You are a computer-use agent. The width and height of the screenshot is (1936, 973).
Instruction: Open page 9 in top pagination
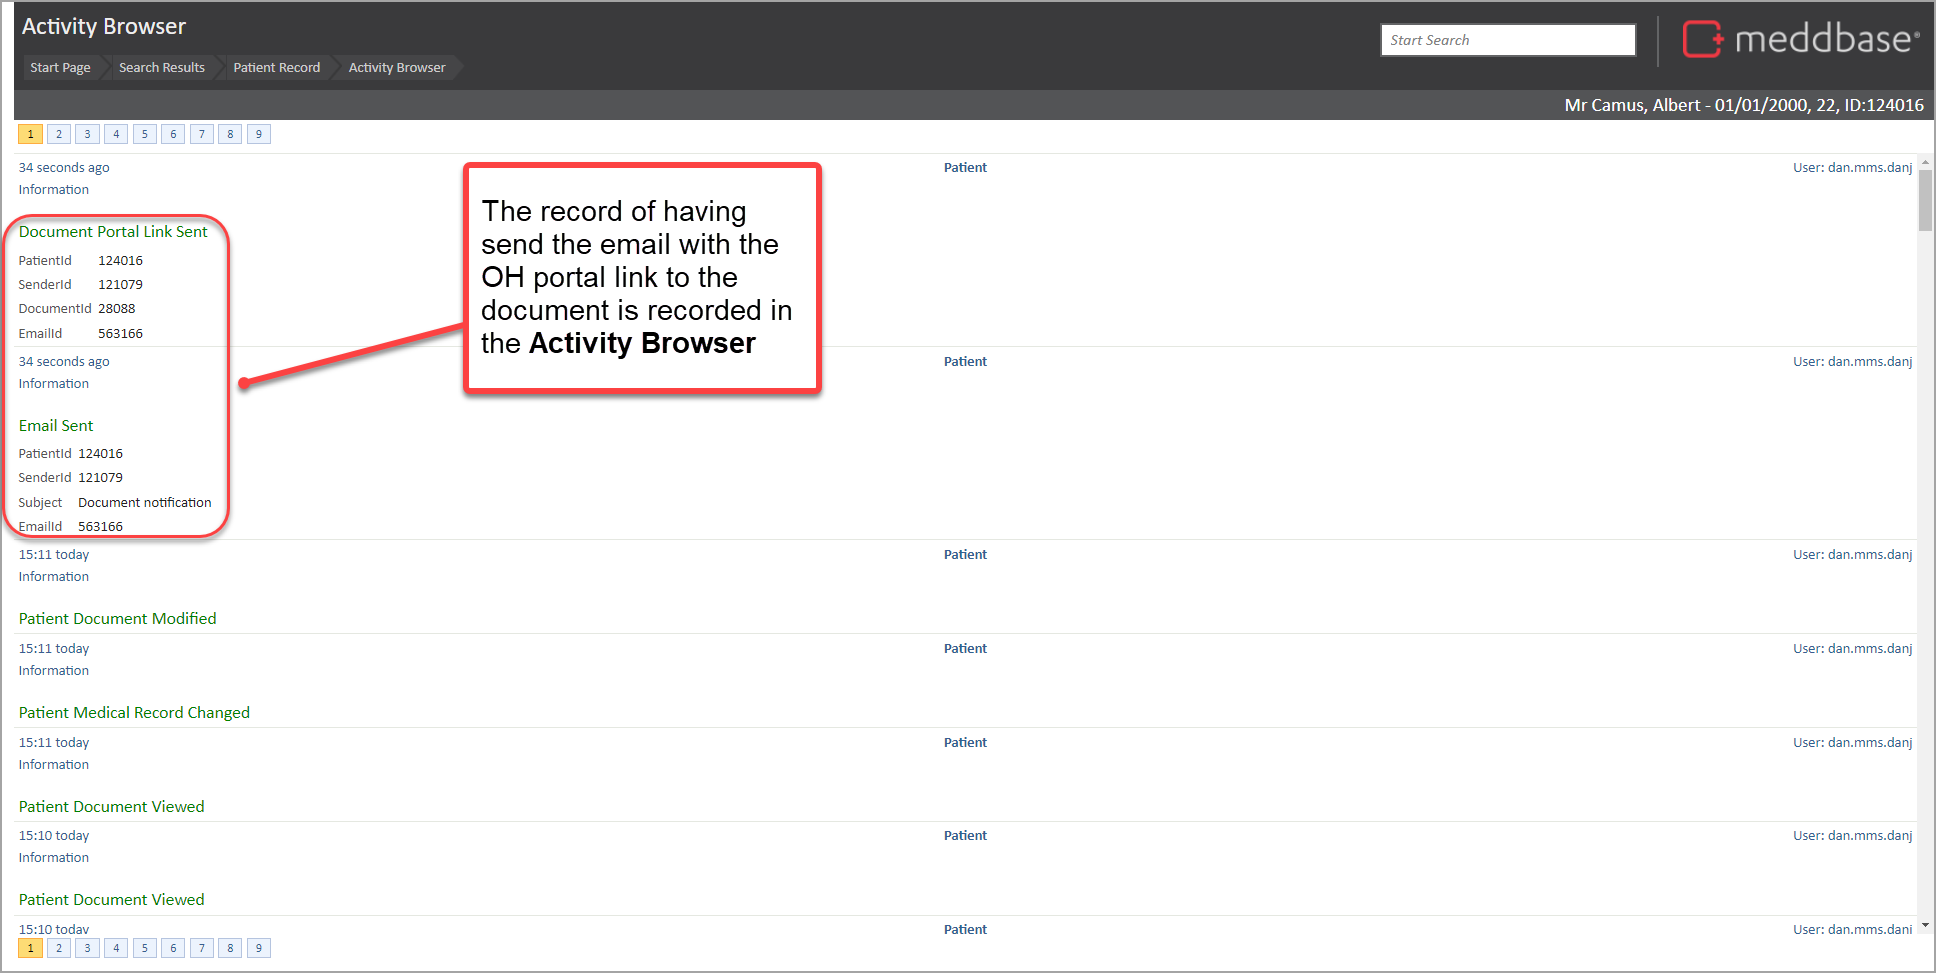(x=259, y=134)
